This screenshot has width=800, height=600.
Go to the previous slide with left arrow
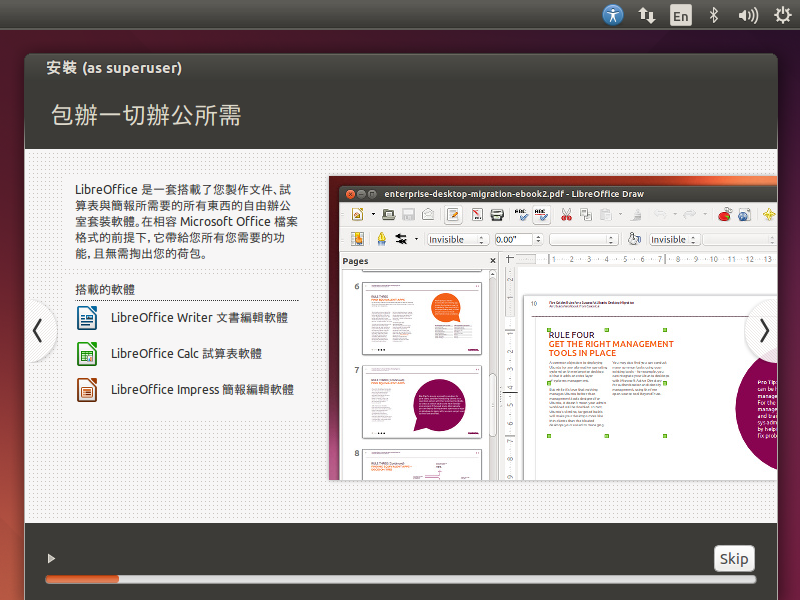point(37,330)
